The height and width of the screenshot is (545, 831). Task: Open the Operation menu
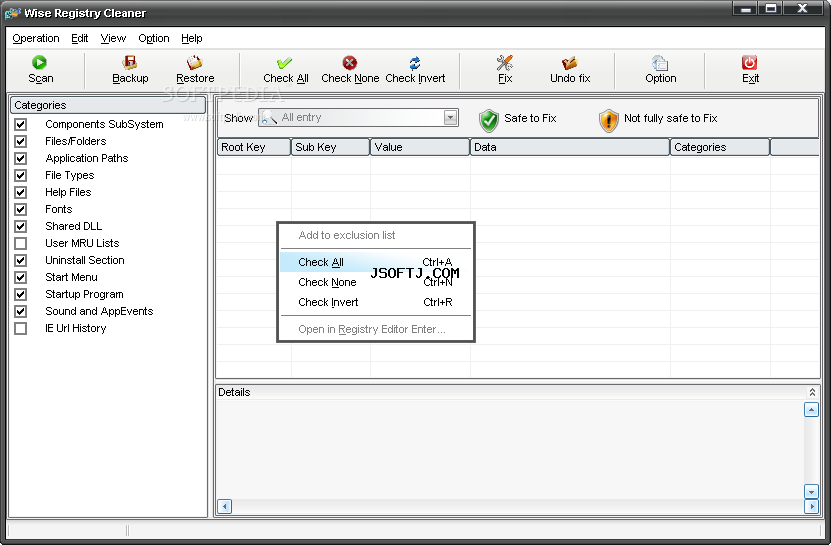[x=36, y=38]
